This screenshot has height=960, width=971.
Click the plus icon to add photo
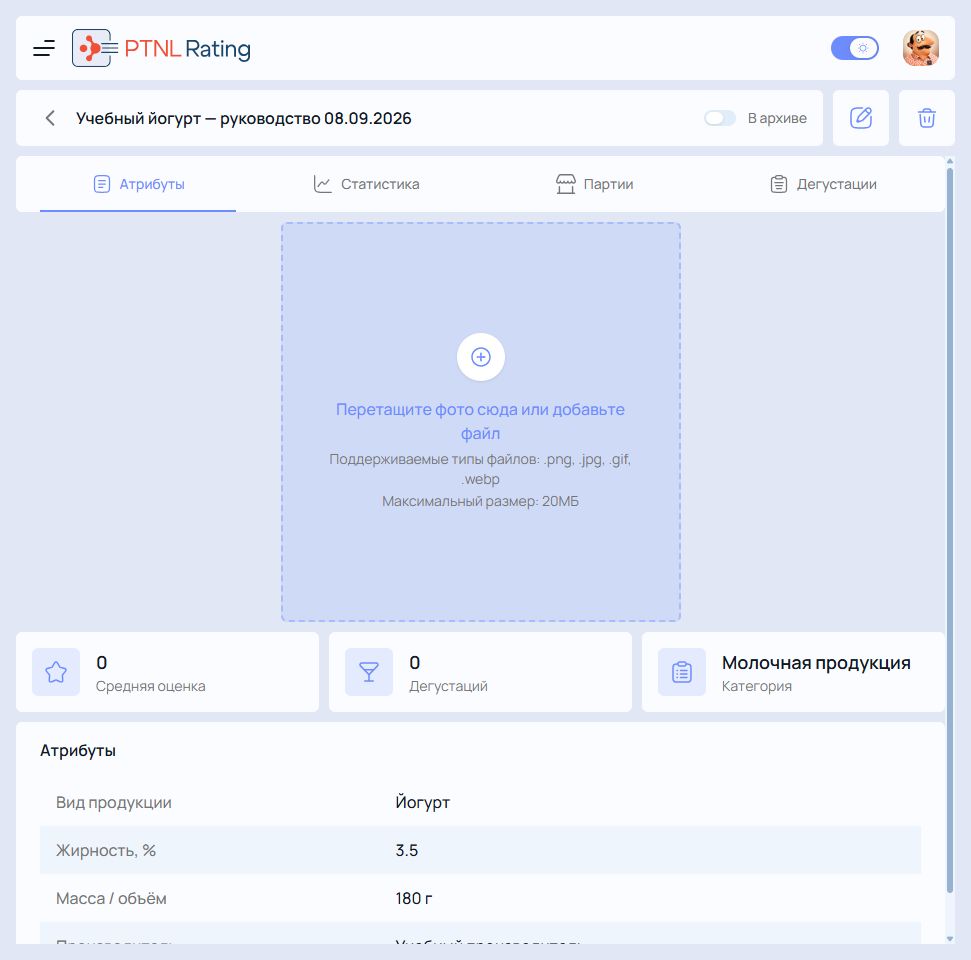point(481,357)
